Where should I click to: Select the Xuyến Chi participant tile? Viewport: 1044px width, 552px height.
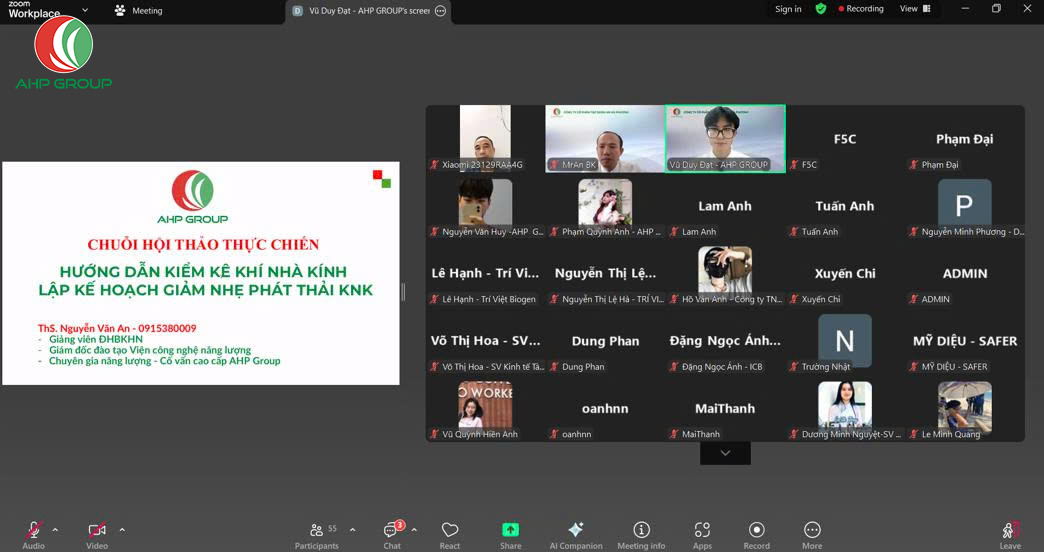tap(845, 273)
